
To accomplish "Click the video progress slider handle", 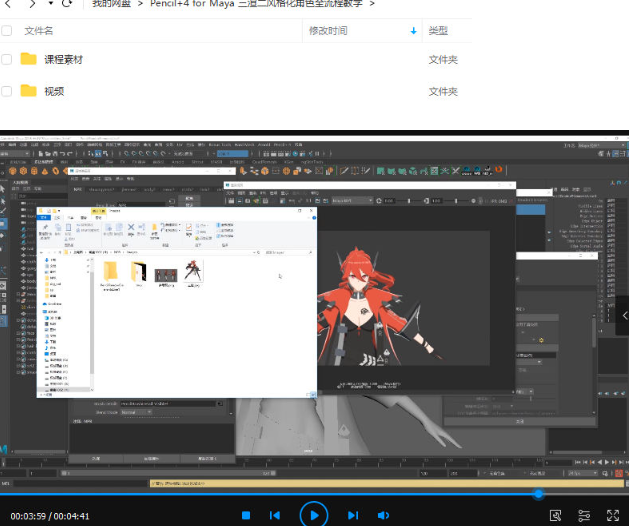I will [x=538, y=494].
